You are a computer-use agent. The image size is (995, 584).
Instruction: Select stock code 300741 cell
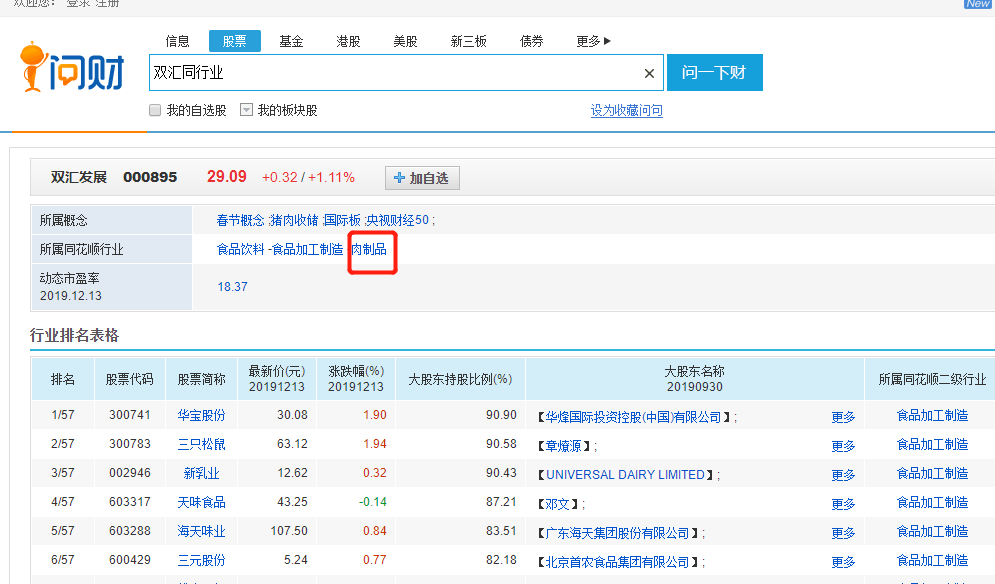[x=129, y=415]
